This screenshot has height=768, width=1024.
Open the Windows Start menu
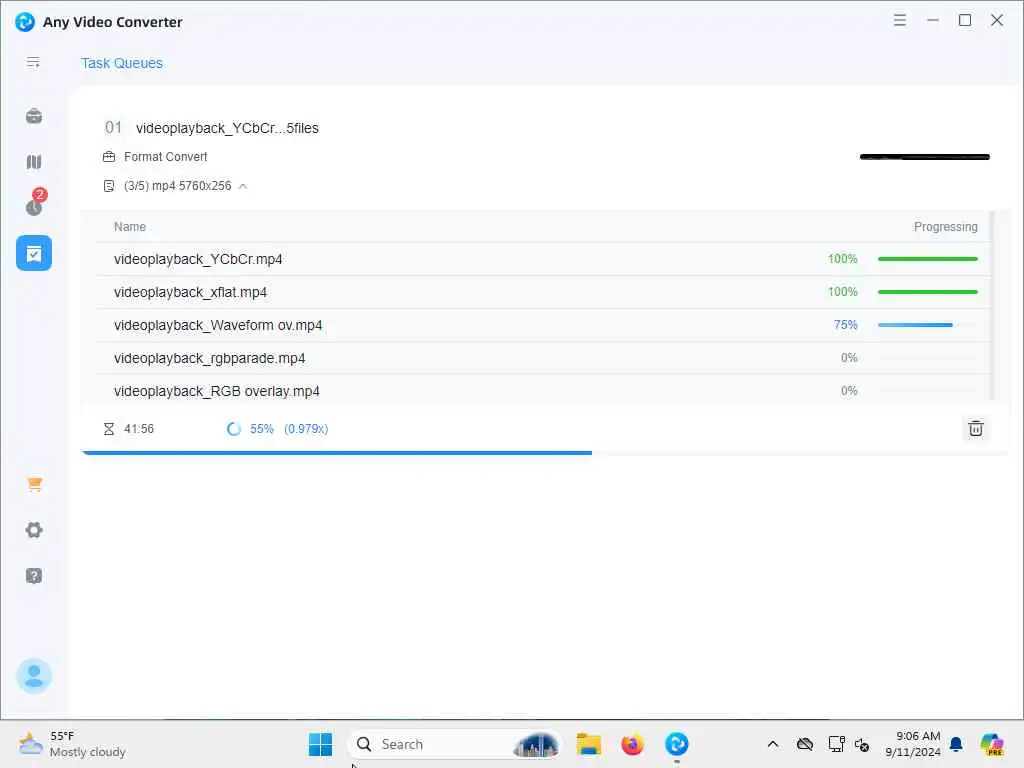(x=320, y=744)
